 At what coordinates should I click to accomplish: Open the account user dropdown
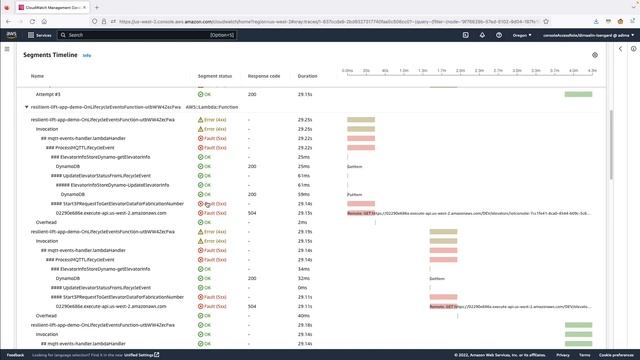point(588,36)
